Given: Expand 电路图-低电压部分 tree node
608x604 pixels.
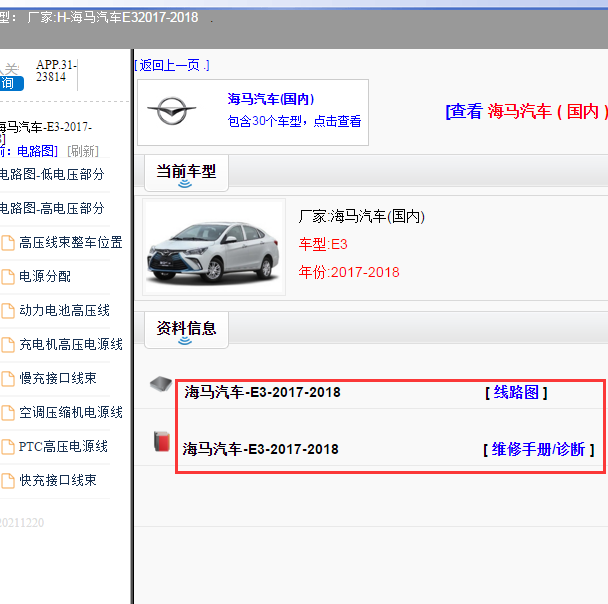Looking at the screenshot, I should coord(52,174).
